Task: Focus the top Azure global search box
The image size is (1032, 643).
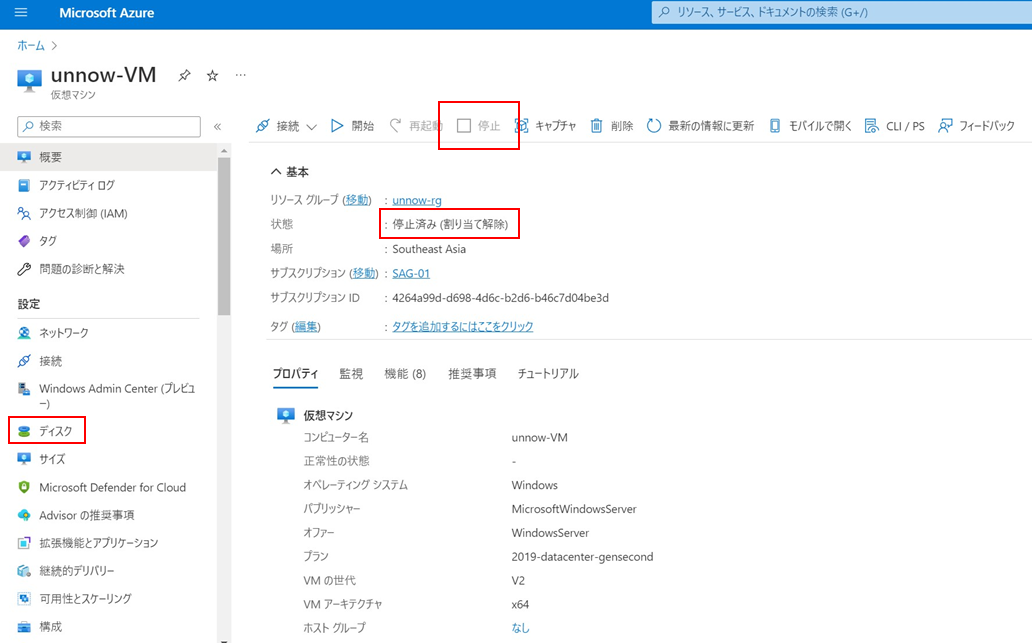Action: tap(842, 13)
